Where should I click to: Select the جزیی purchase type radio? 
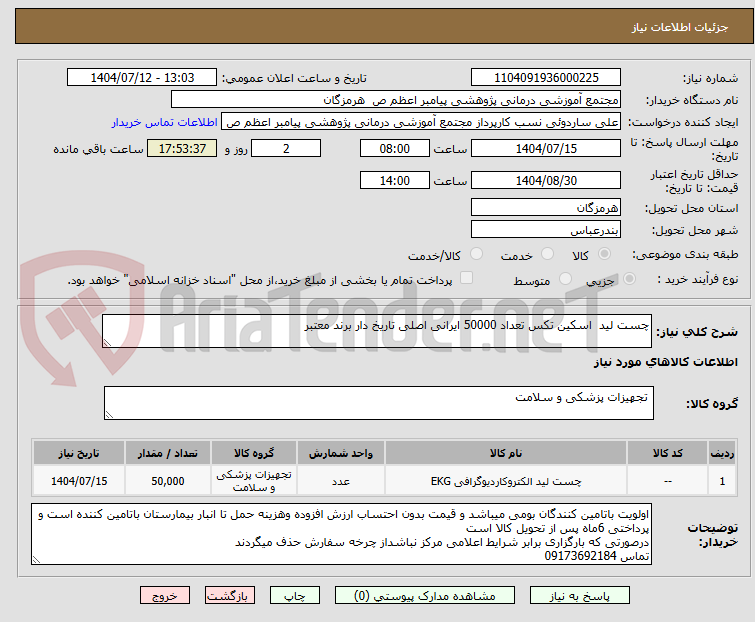(x=629, y=279)
